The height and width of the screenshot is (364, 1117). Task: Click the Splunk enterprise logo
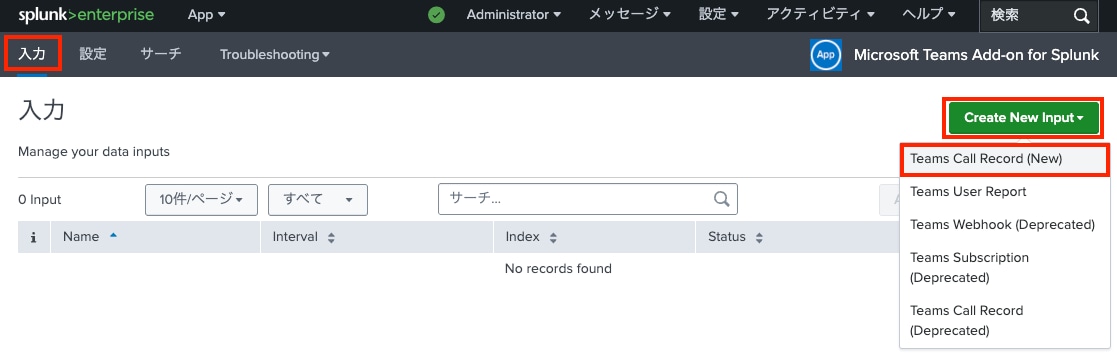[86, 14]
